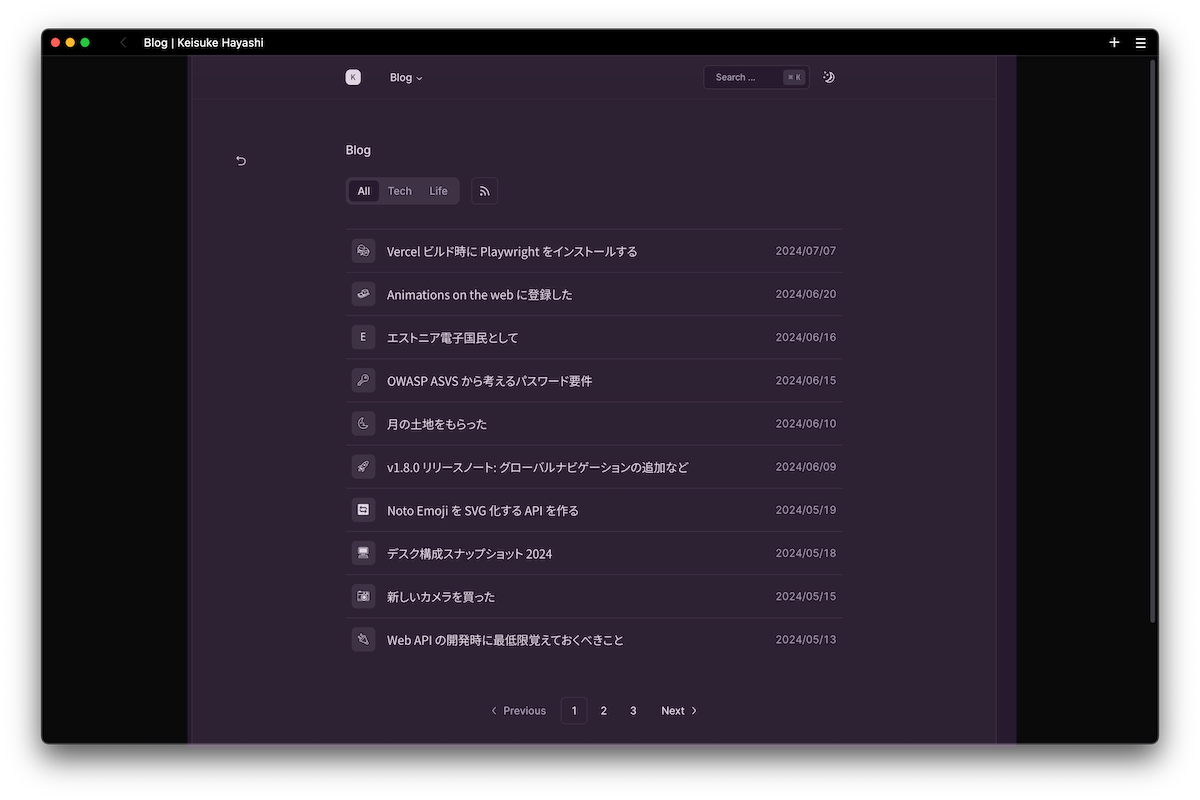Jump to page 3 in pagination
The width and height of the screenshot is (1200, 800).
633,711
